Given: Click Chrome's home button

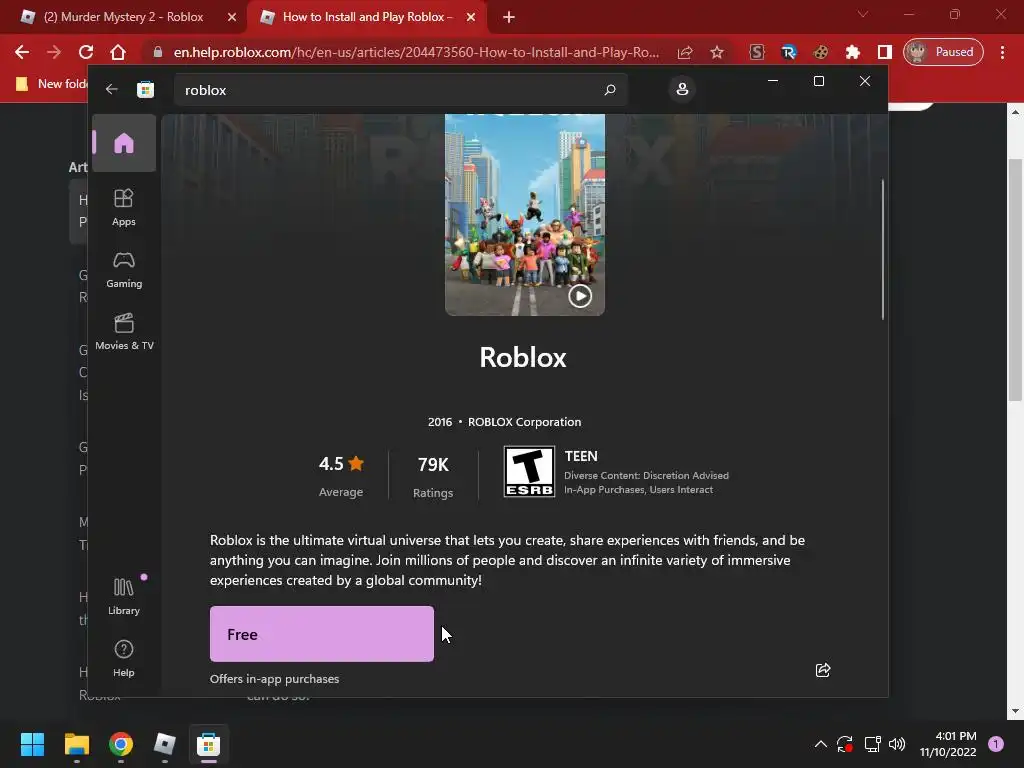Looking at the screenshot, I should [118, 52].
